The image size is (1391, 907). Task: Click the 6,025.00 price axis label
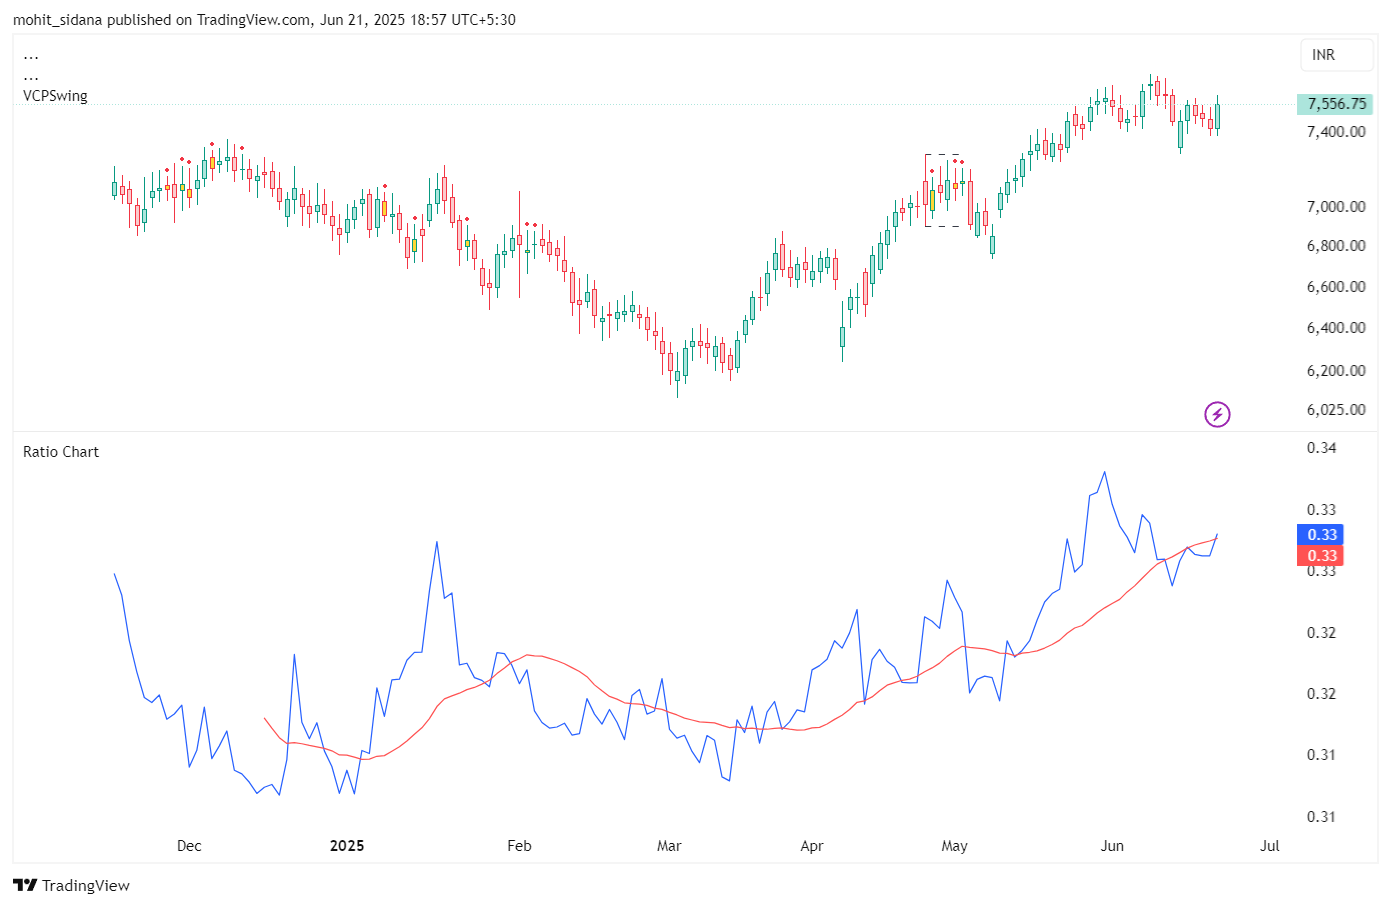click(x=1336, y=409)
